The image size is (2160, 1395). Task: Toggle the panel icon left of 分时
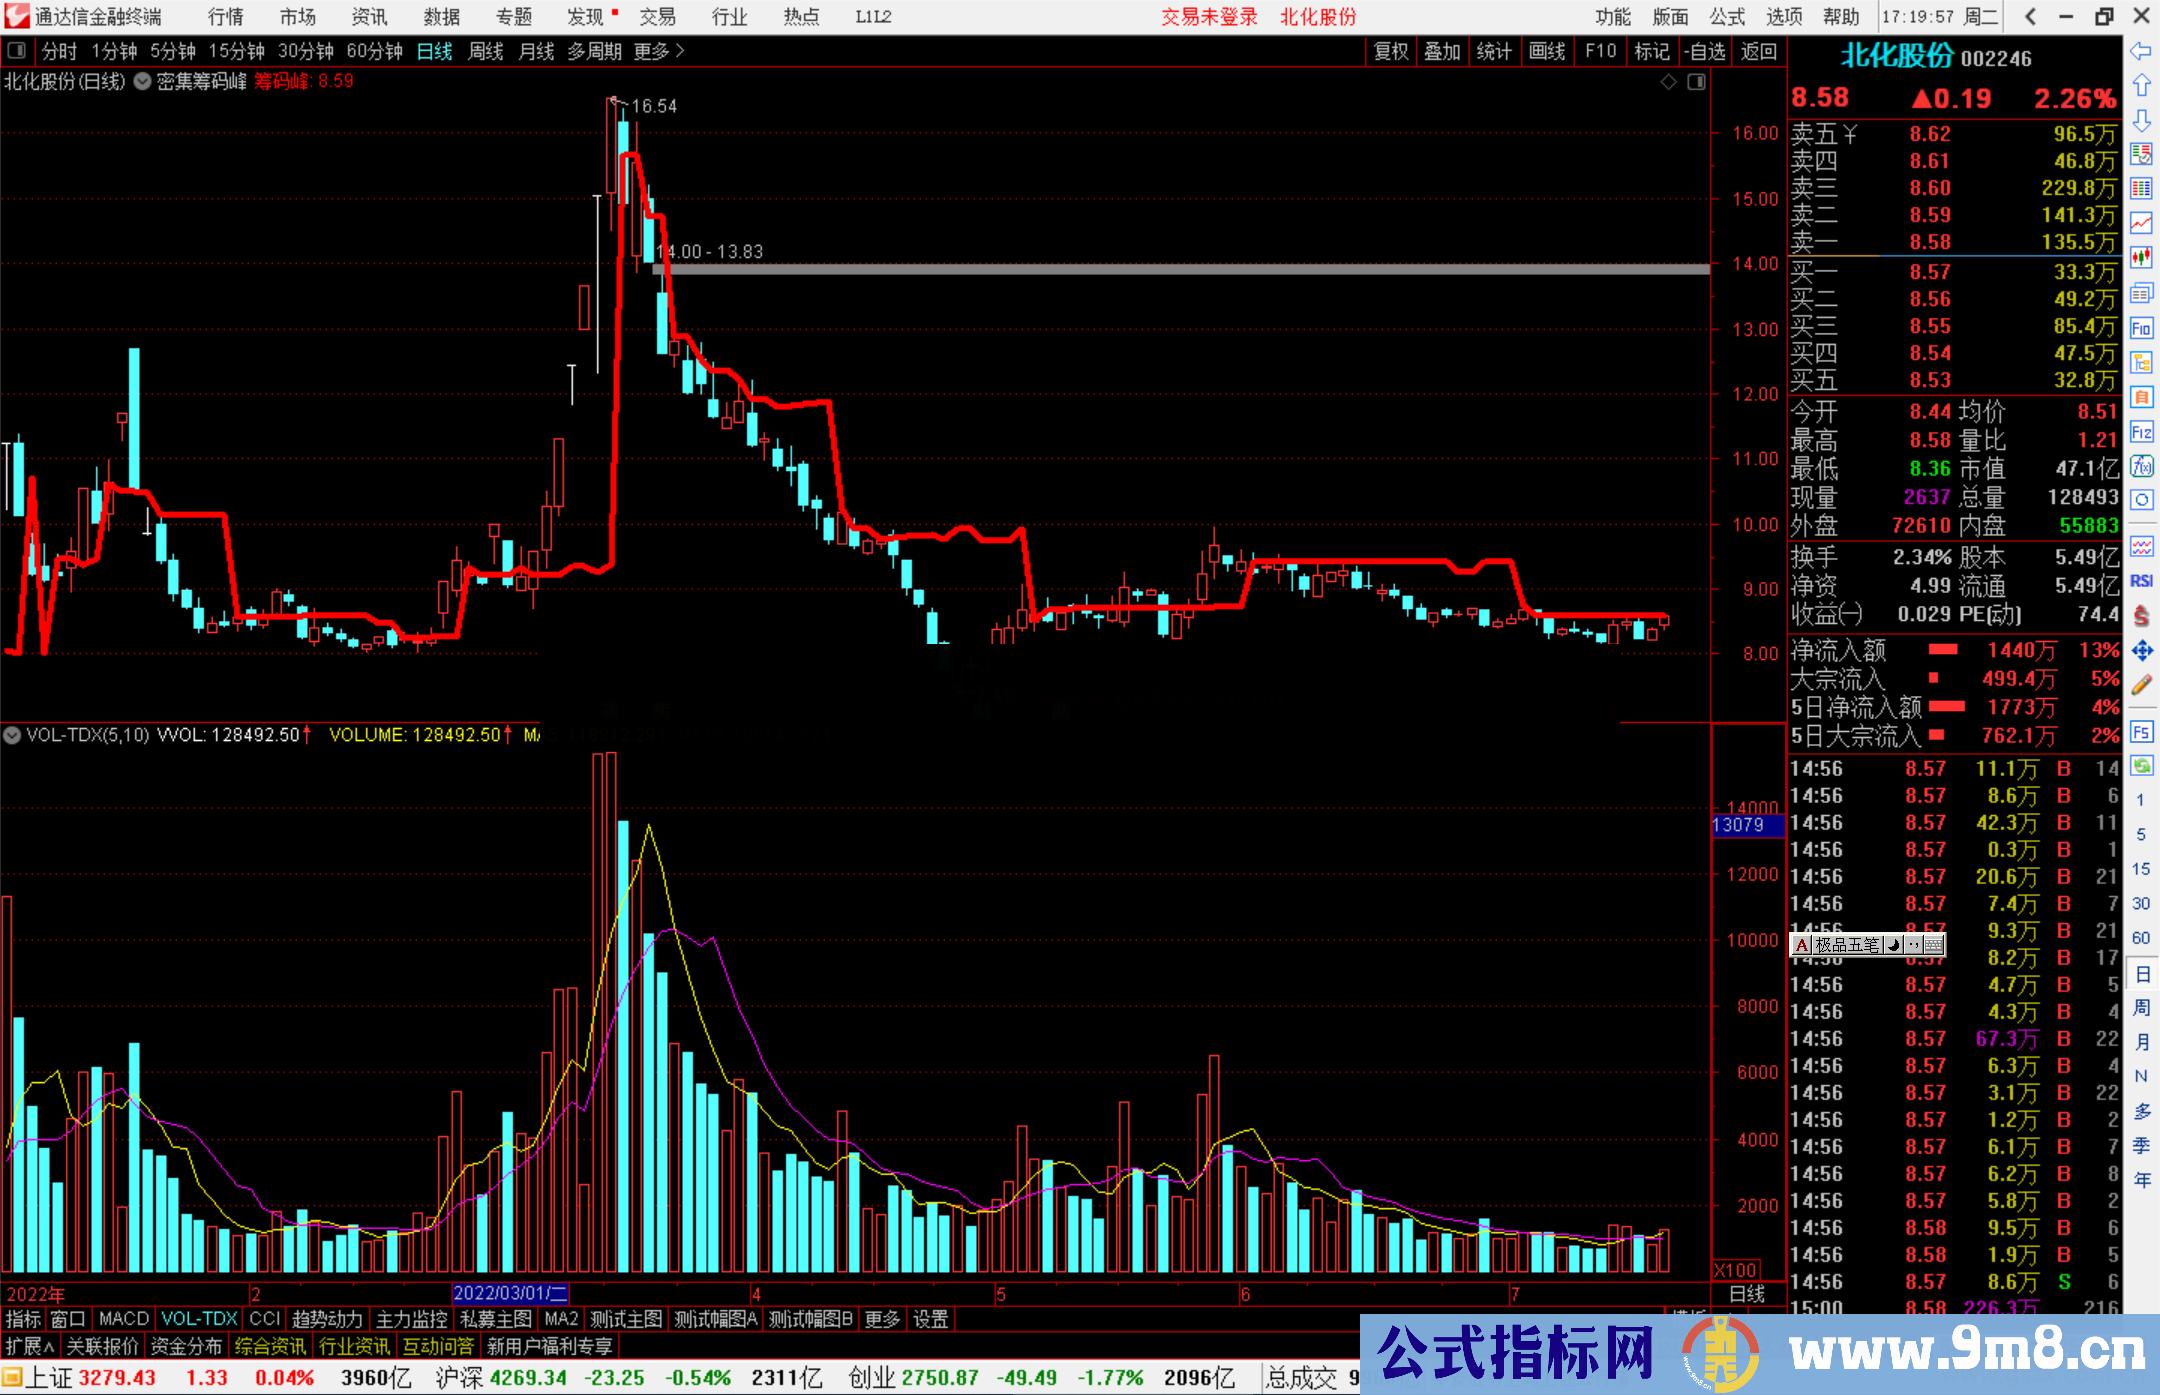17,50
